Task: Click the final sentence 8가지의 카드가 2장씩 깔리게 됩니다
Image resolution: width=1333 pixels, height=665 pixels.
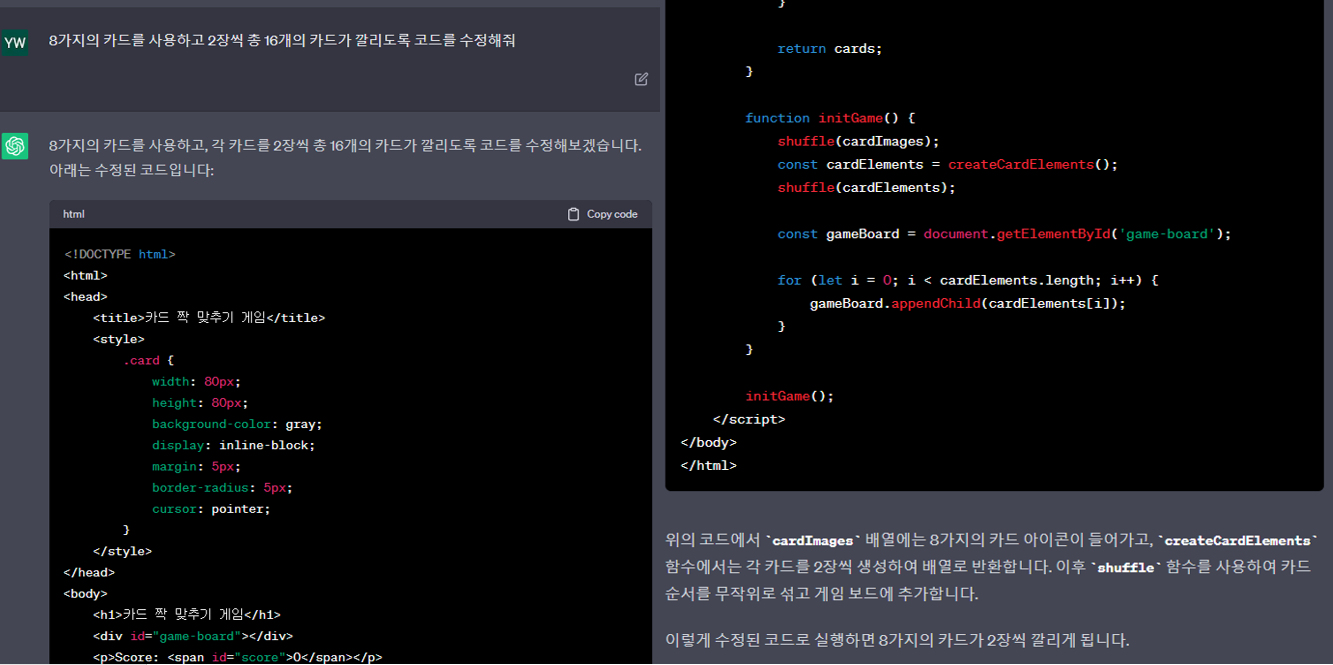Action: click(1004, 640)
